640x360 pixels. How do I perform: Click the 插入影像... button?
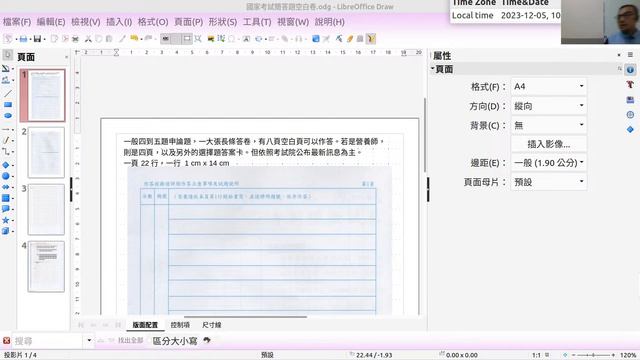pyautogui.click(x=549, y=144)
